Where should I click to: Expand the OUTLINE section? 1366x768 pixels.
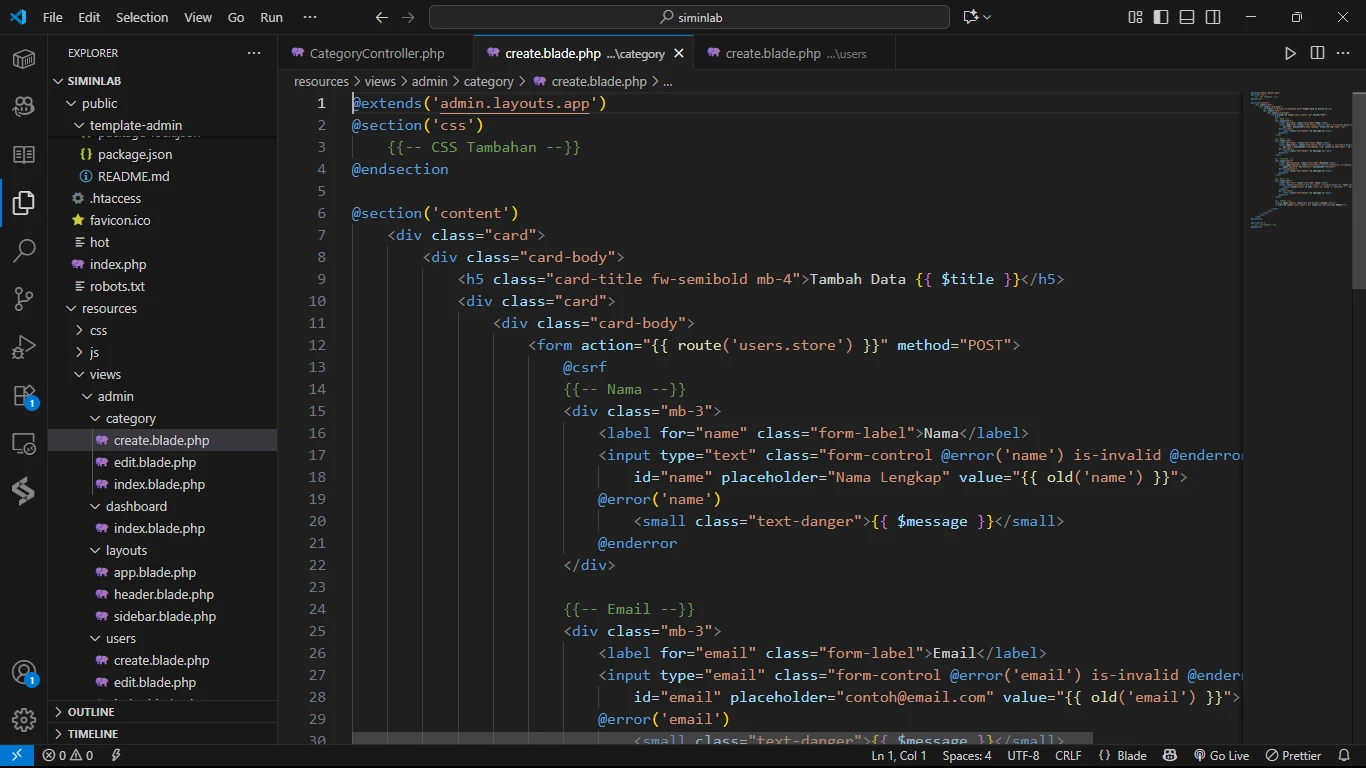(x=91, y=712)
